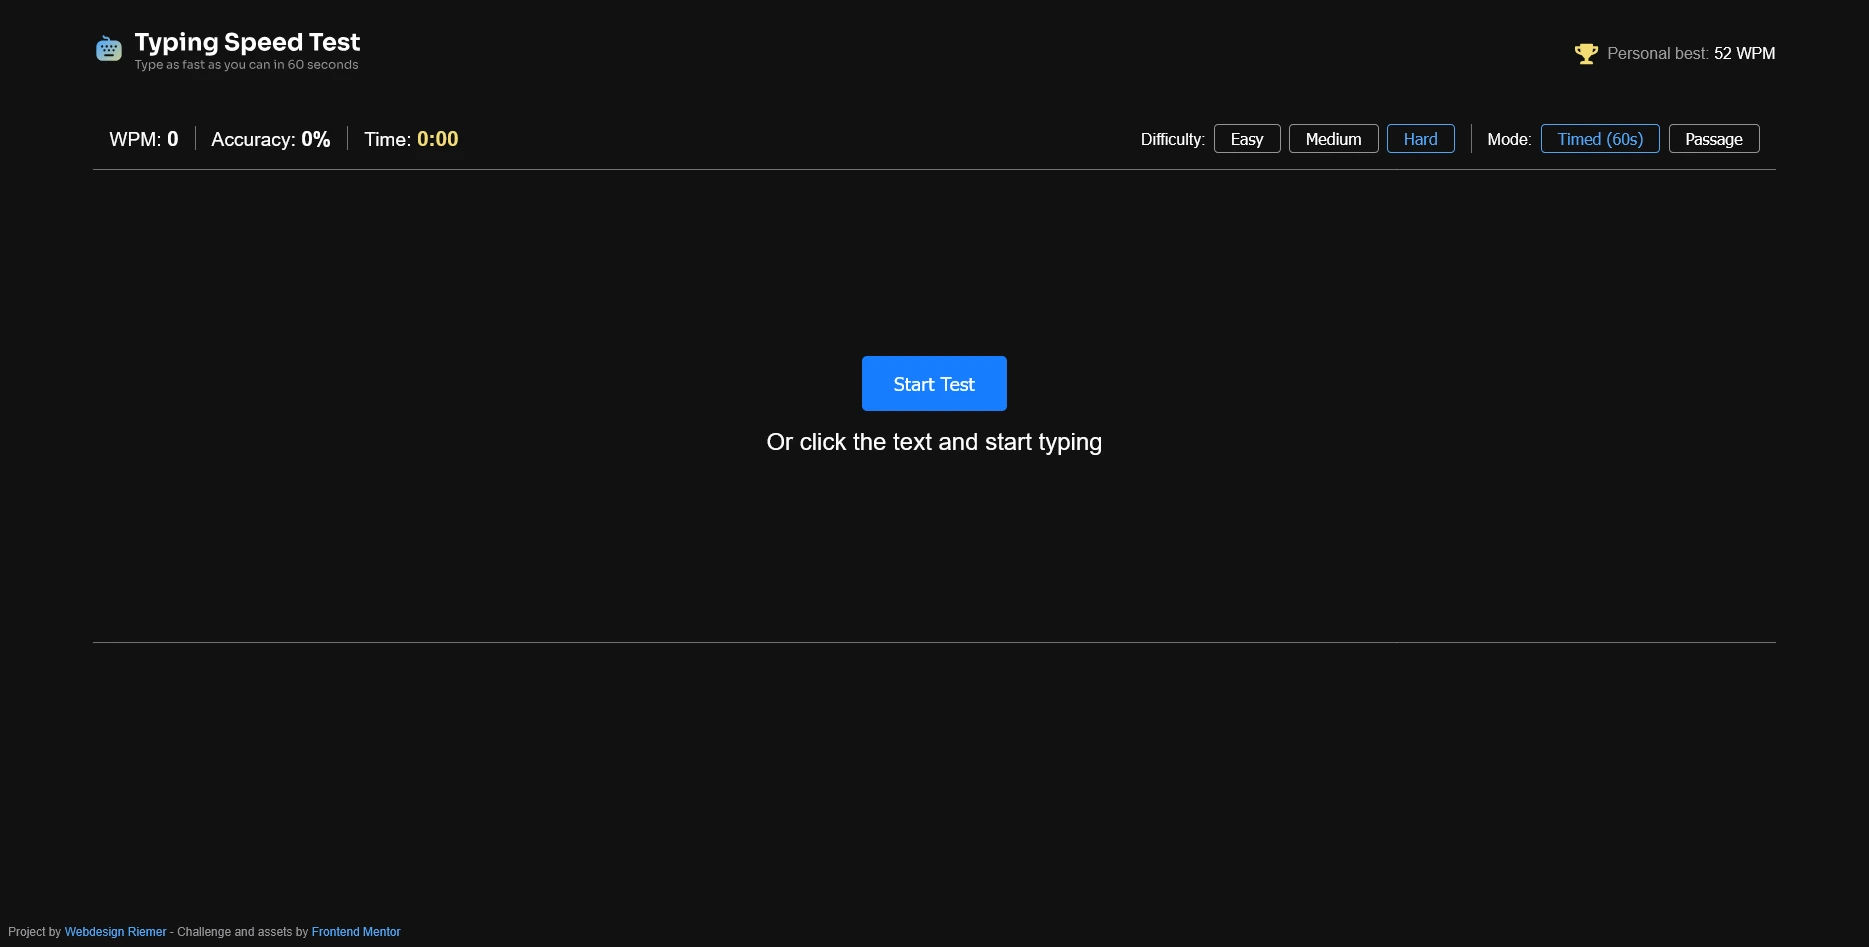This screenshot has width=1869, height=947.
Task: Click the Start Test button
Action: [x=933, y=383]
